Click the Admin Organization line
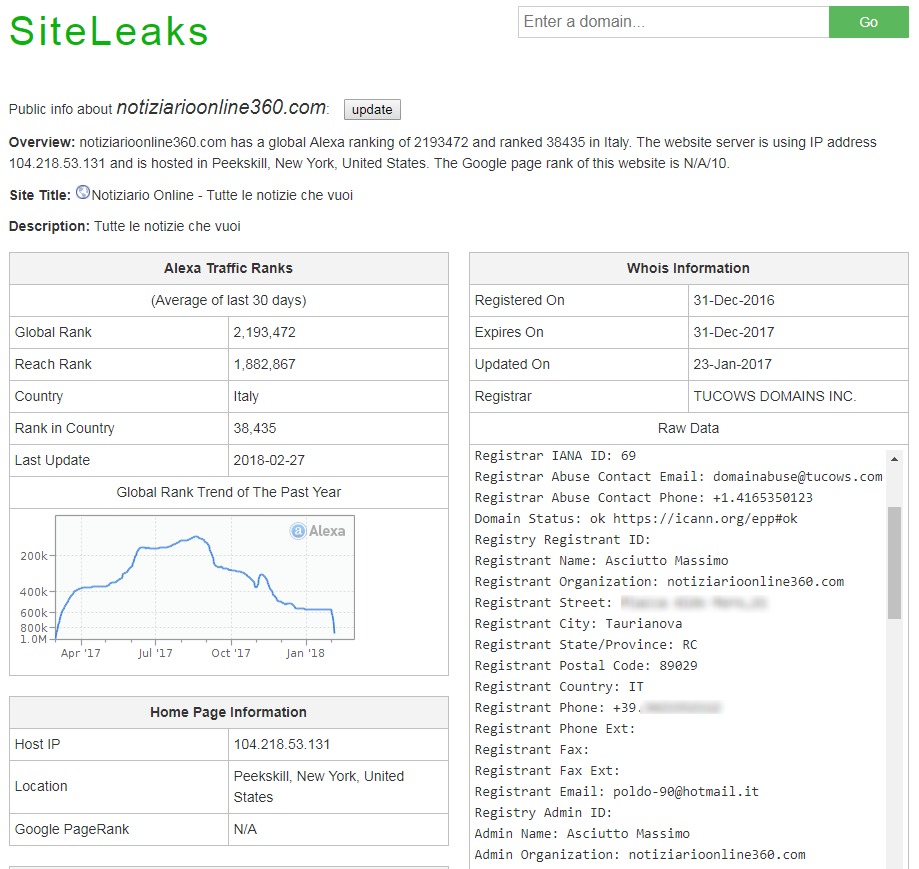Image resolution: width=919 pixels, height=869 pixels. (x=640, y=855)
